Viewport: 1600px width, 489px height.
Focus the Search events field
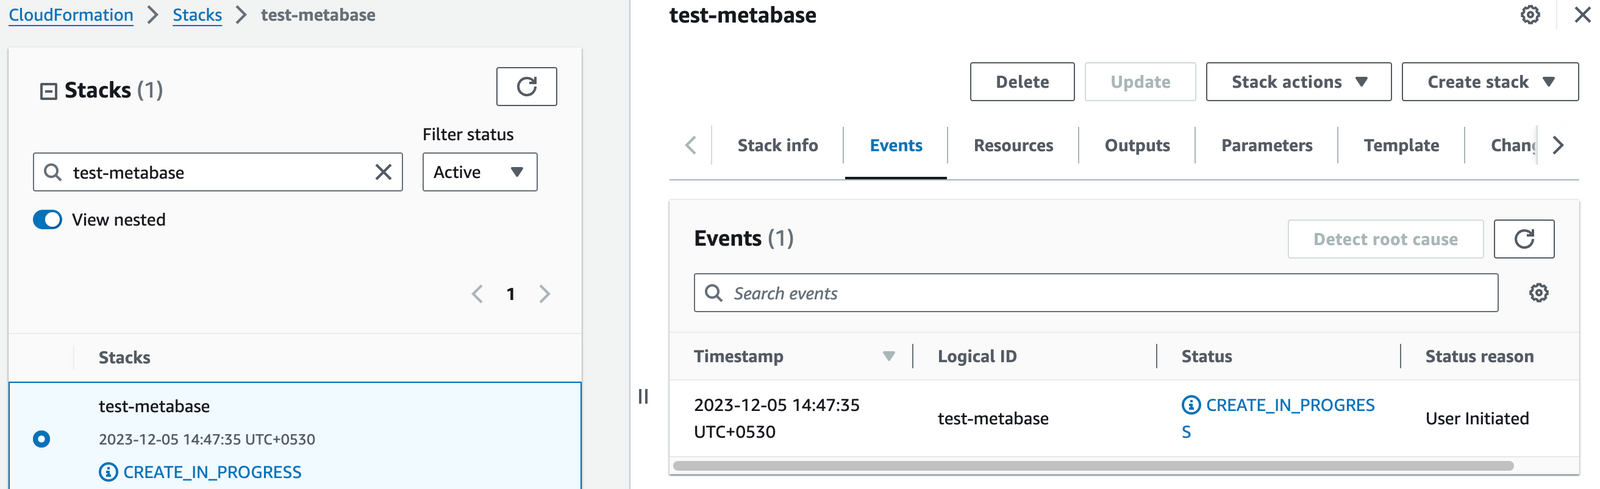pyautogui.click(x=1096, y=293)
